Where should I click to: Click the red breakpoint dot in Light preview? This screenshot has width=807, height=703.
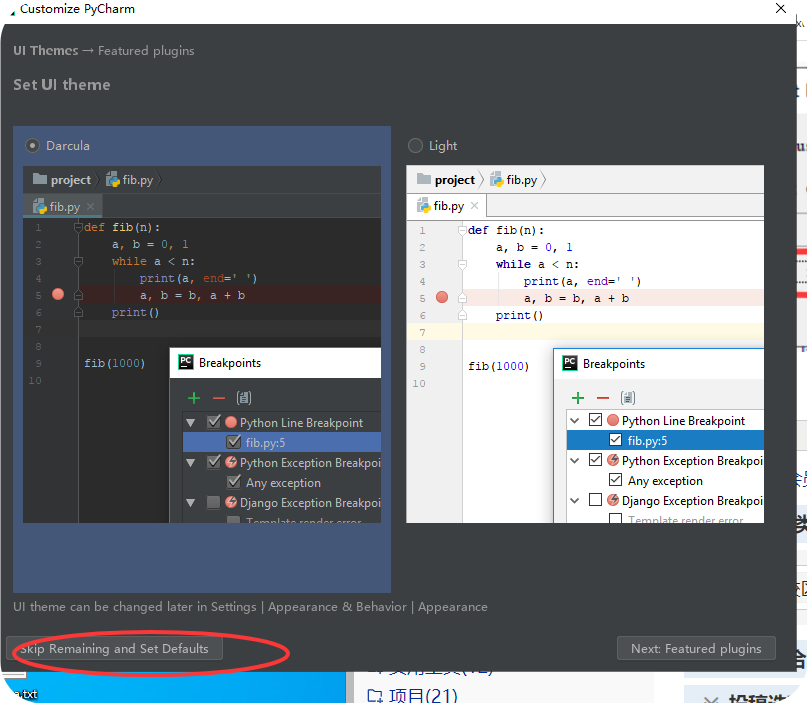click(442, 297)
